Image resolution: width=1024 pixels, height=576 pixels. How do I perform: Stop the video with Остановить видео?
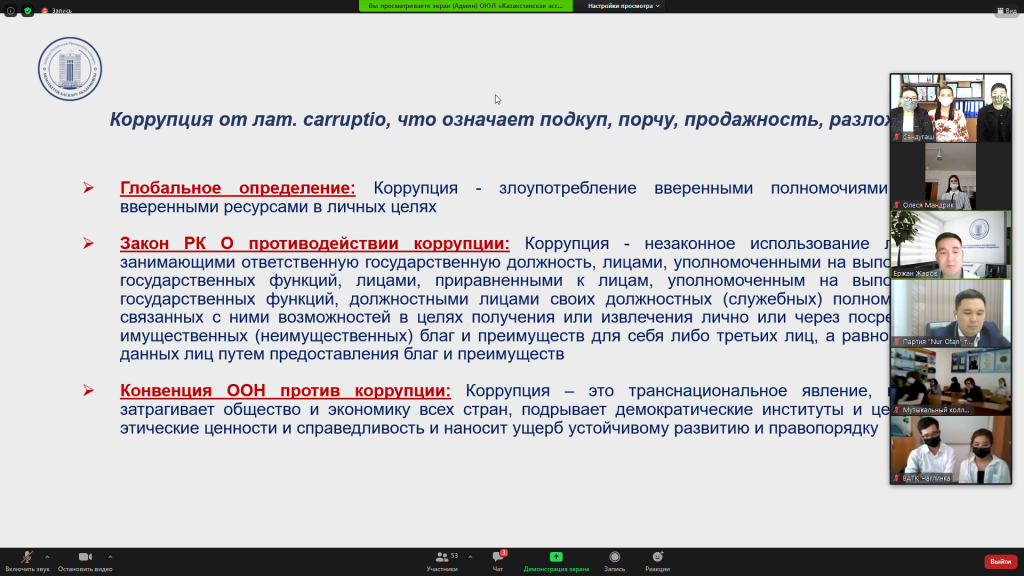(x=85, y=560)
